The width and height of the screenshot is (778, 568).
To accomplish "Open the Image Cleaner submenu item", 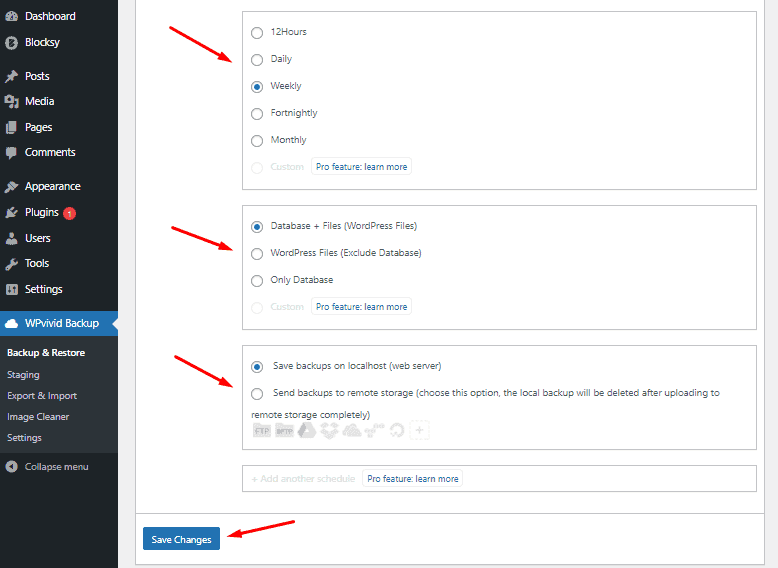I will 38,417.
